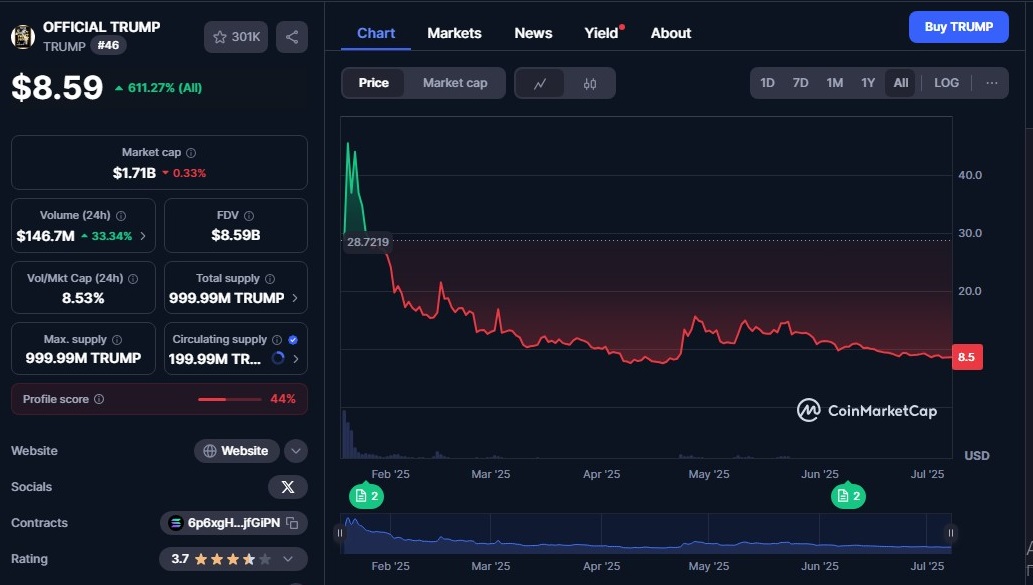1033x585 pixels.
Task: Set chart range to 7D
Action: click(x=800, y=83)
